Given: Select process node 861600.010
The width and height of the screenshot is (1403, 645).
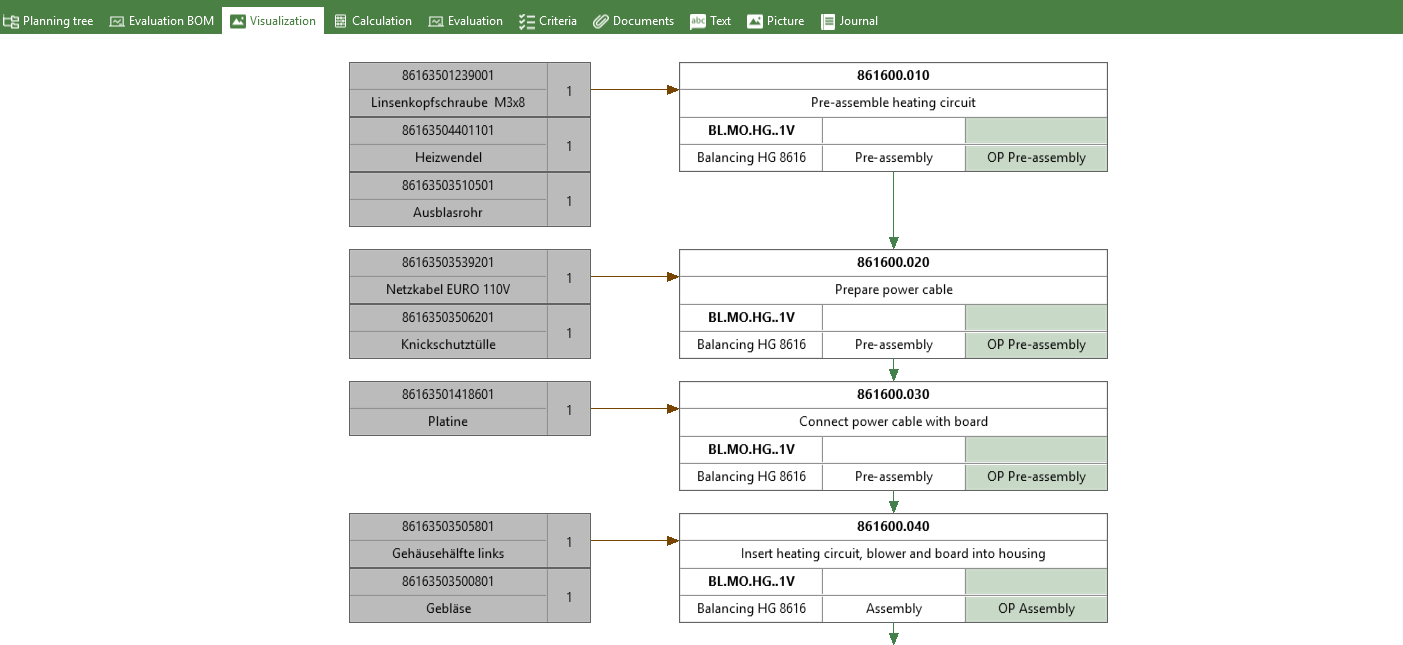Looking at the screenshot, I should point(892,76).
